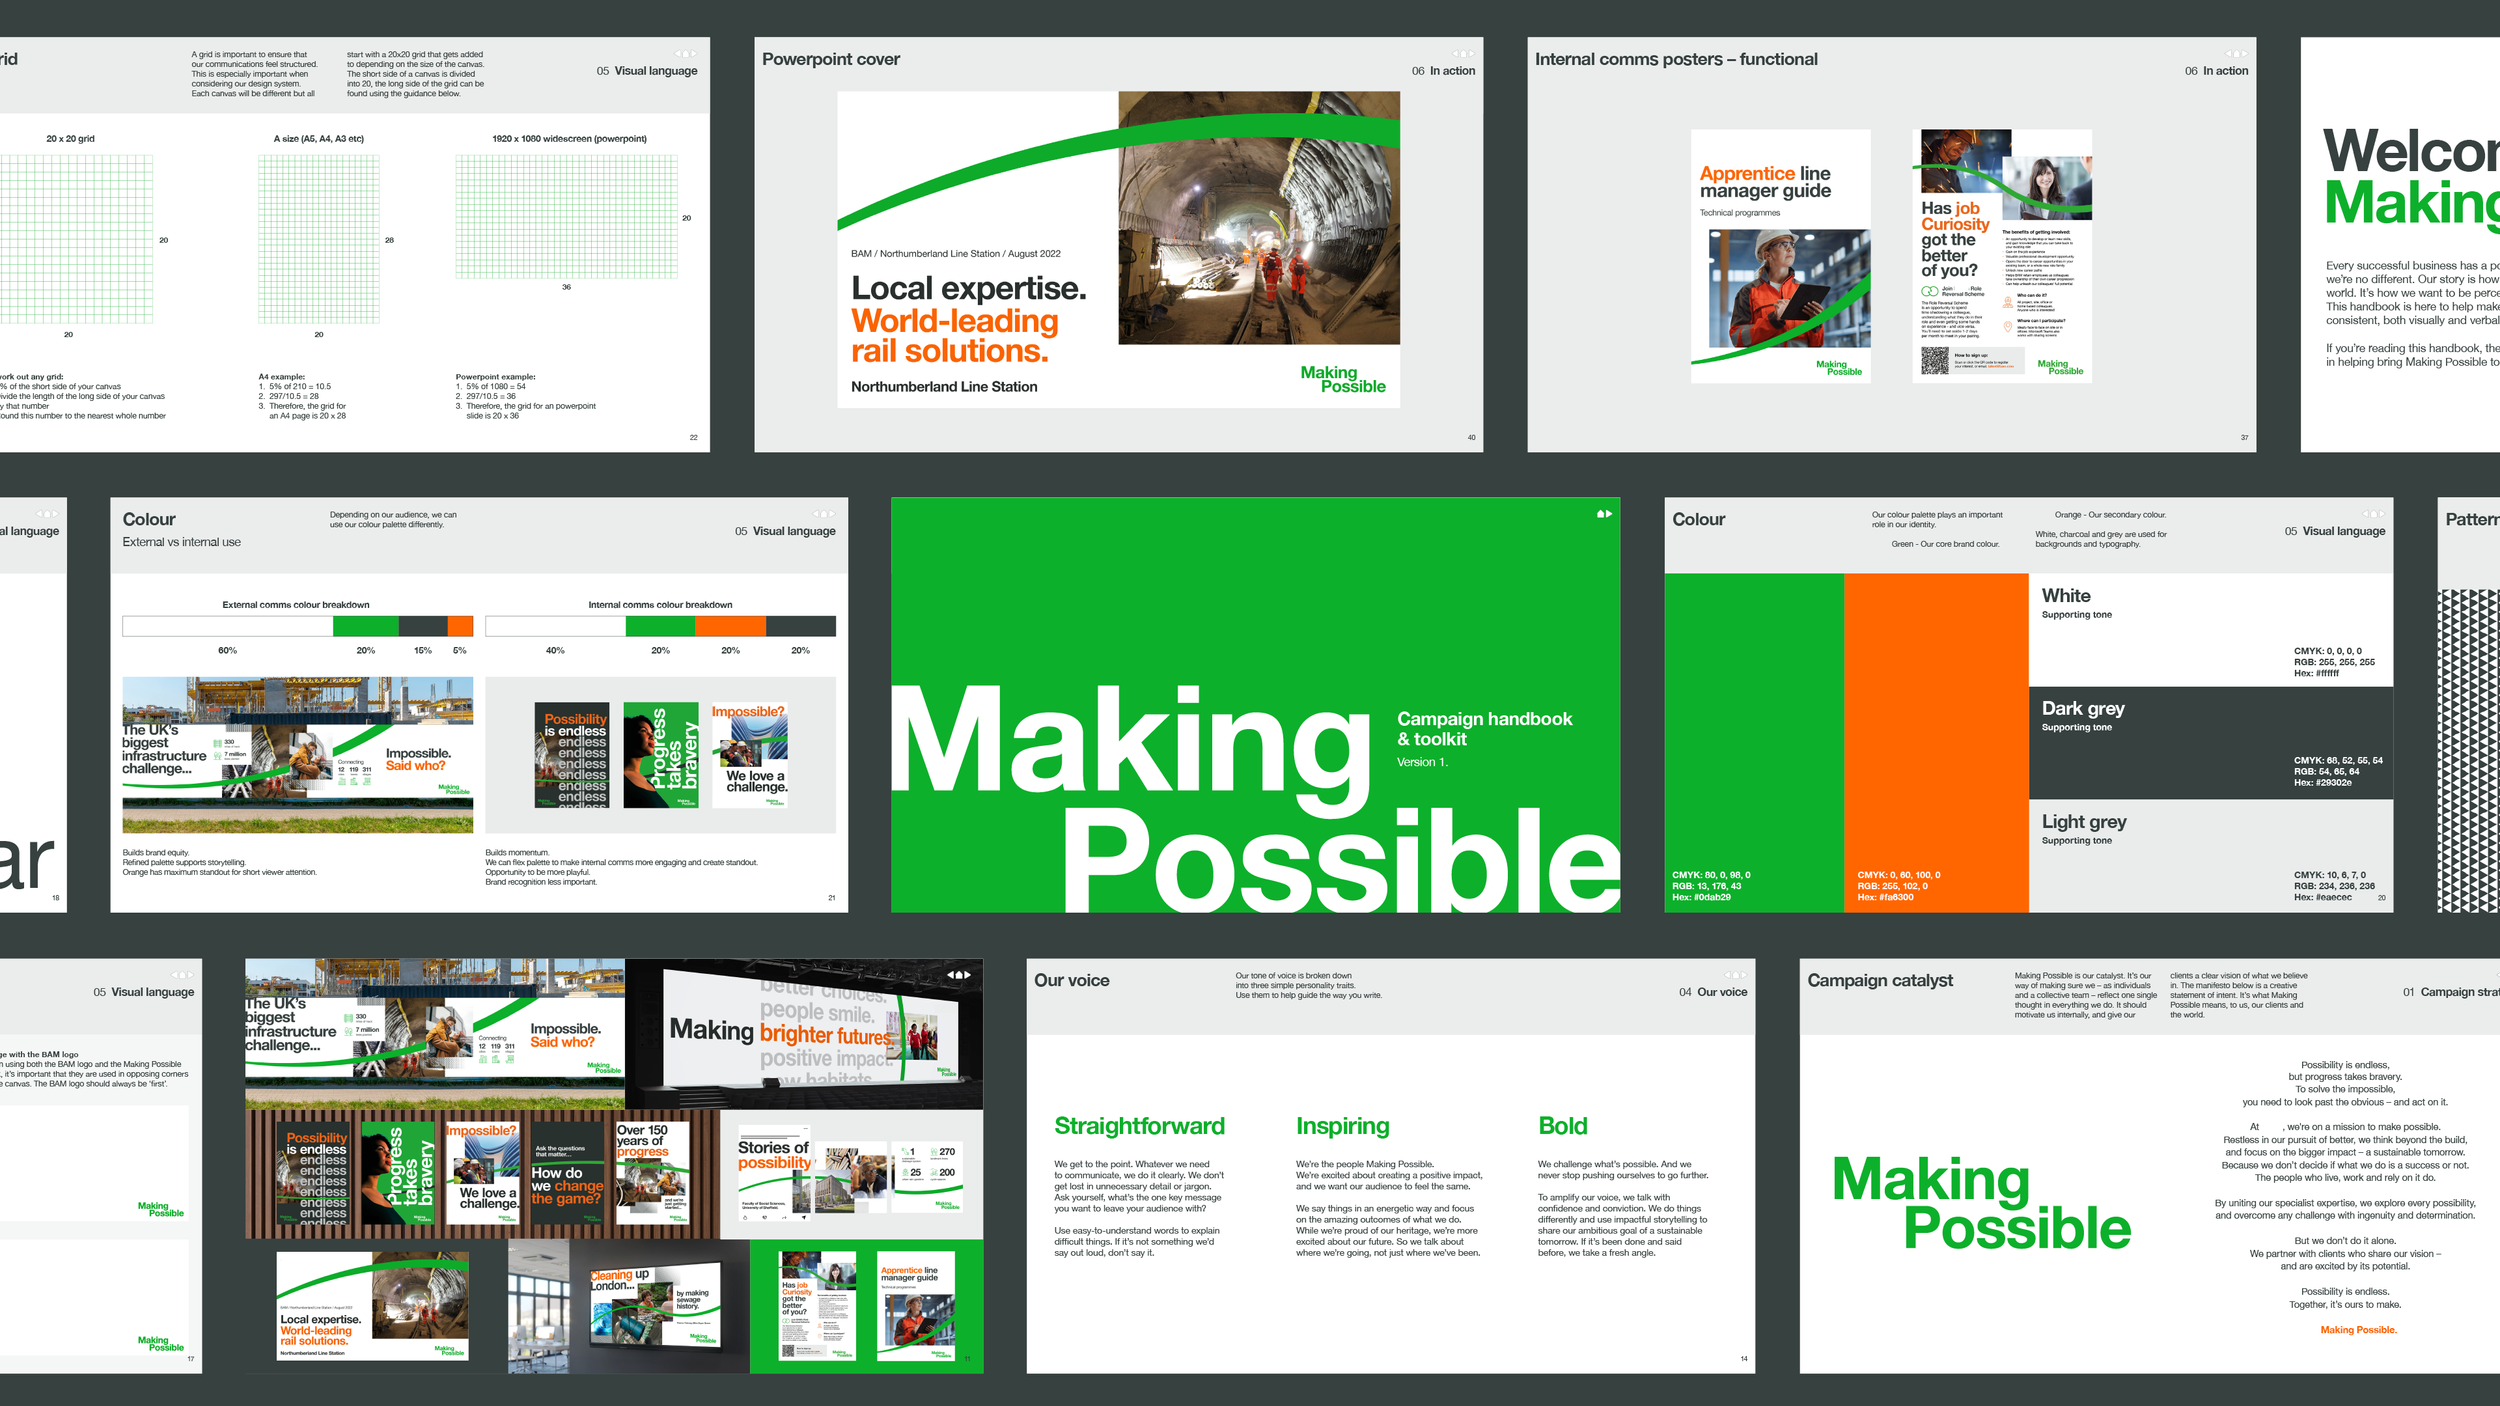Click next arrow on Powerpoint cover slide
Screen dimensions: 2500x1406
pos(1471,54)
